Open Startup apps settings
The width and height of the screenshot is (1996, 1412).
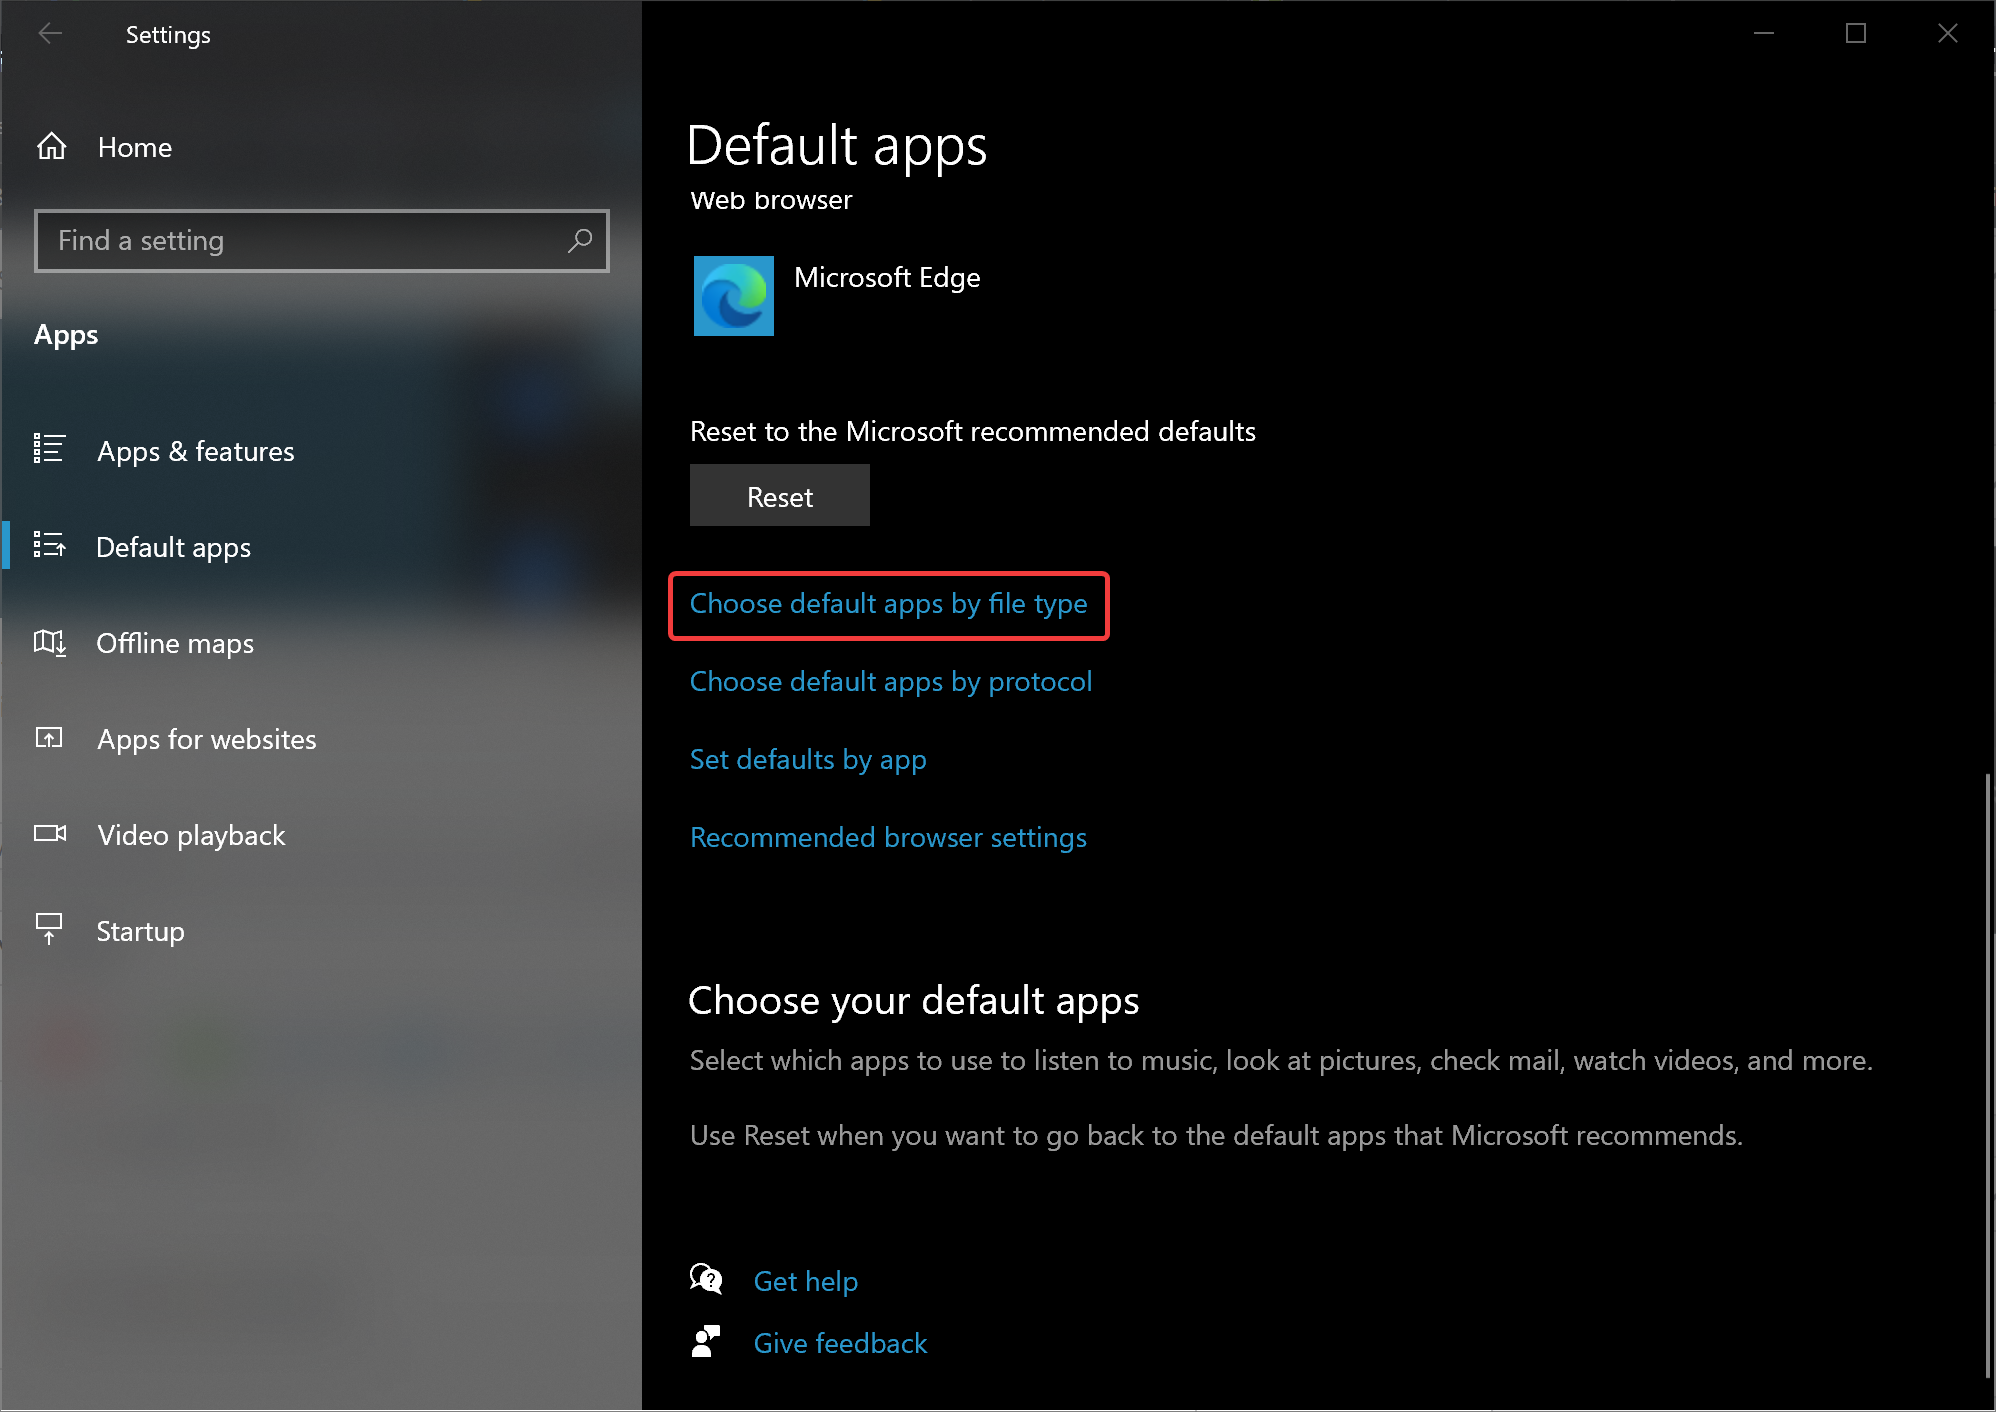pyautogui.click(x=141, y=932)
